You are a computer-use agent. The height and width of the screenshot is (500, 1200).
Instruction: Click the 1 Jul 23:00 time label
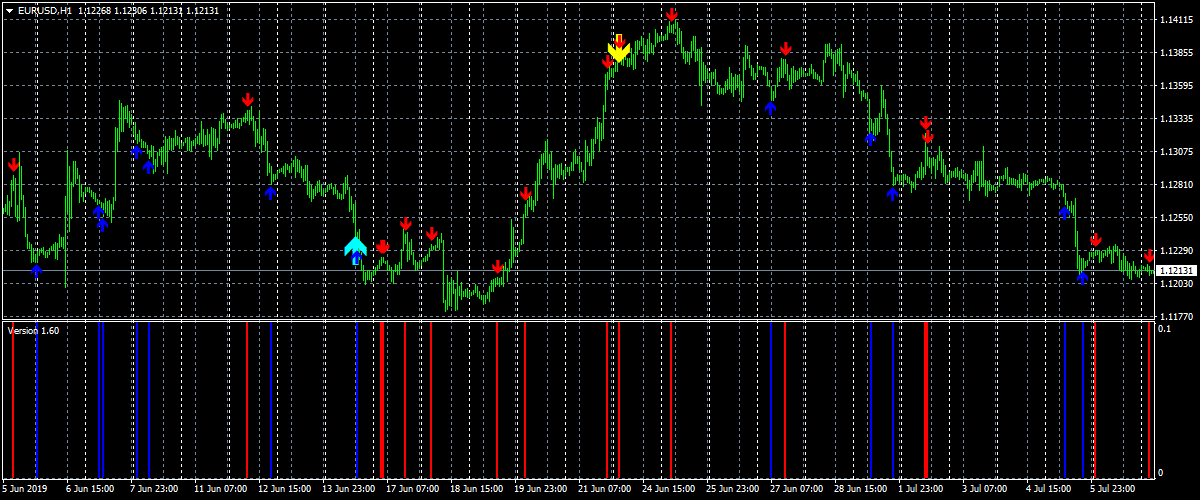[923, 489]
